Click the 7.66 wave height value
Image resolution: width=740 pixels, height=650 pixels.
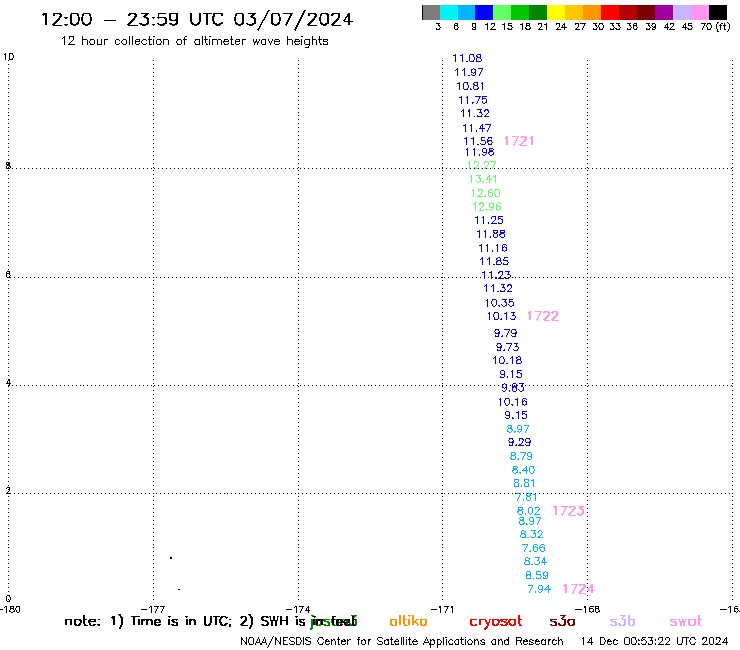click(x=534, y=549)
